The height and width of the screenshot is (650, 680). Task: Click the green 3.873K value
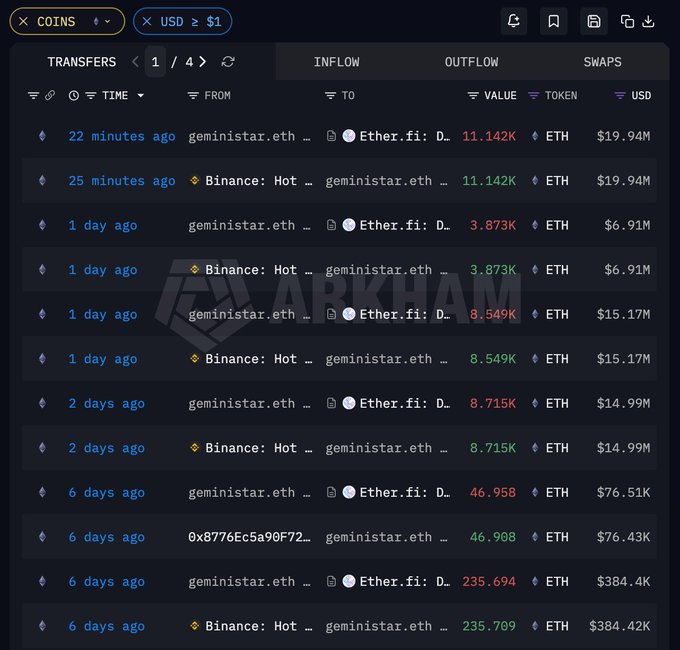coord(493,270)
